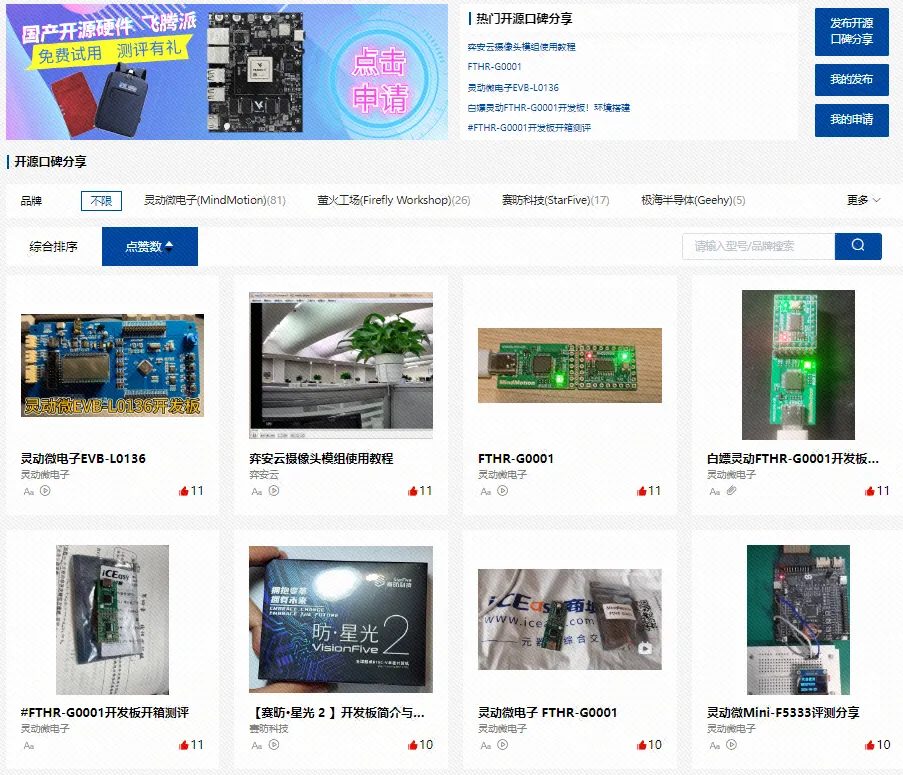Open the #FTHR-G0001开发板开箱测评 card thumbnail
903x775 pixels.
(112, 620)
